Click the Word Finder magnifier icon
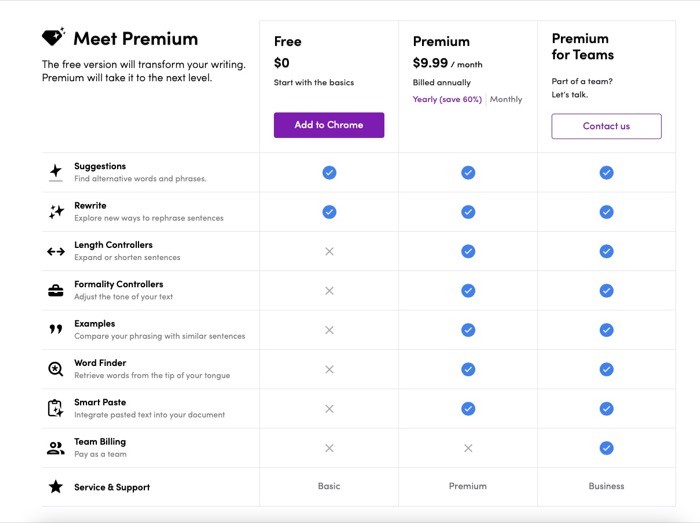Image resolution: width=700 pixels, height=523 pixels. (x=56, y=369)
